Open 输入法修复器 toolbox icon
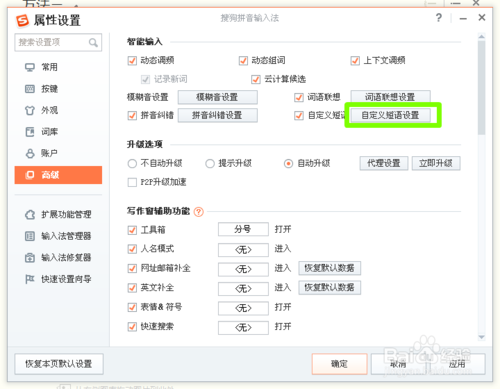The height and width of the screenshot is (389, 500). coord(30,258)
